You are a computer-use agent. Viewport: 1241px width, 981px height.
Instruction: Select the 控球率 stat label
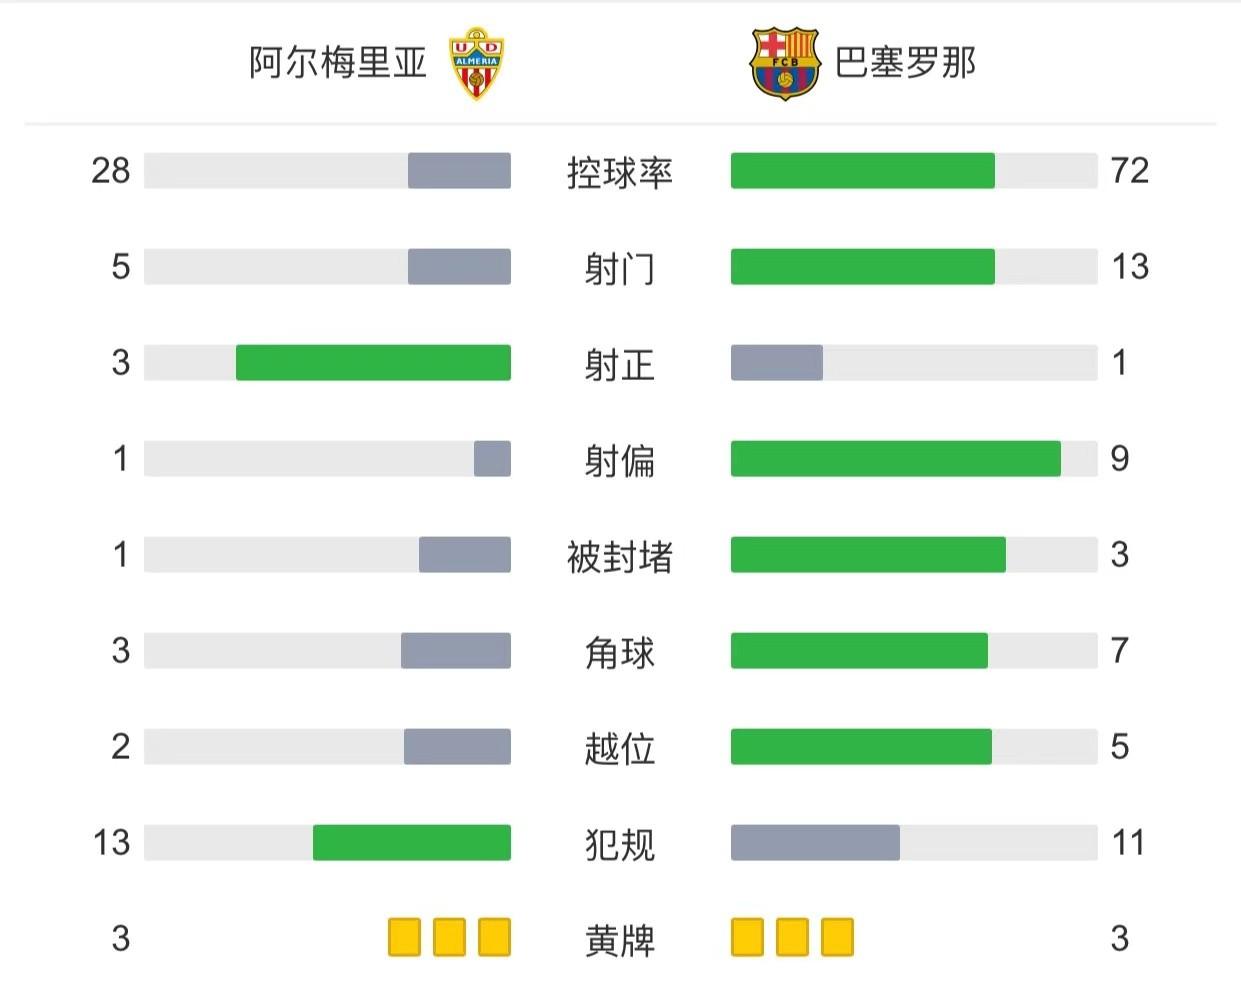(x=619, y=172)
